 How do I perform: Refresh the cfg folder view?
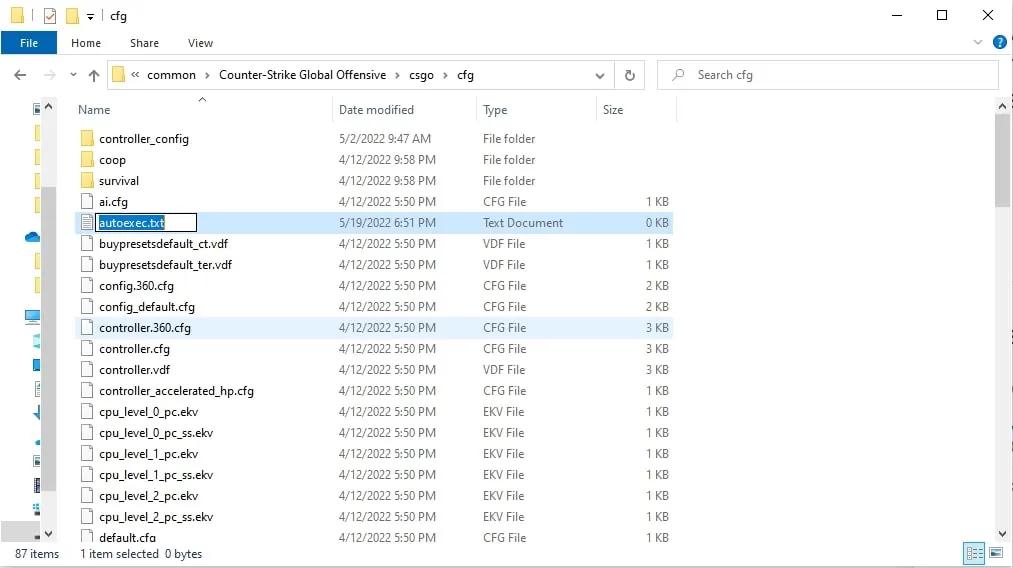(629, 75)
